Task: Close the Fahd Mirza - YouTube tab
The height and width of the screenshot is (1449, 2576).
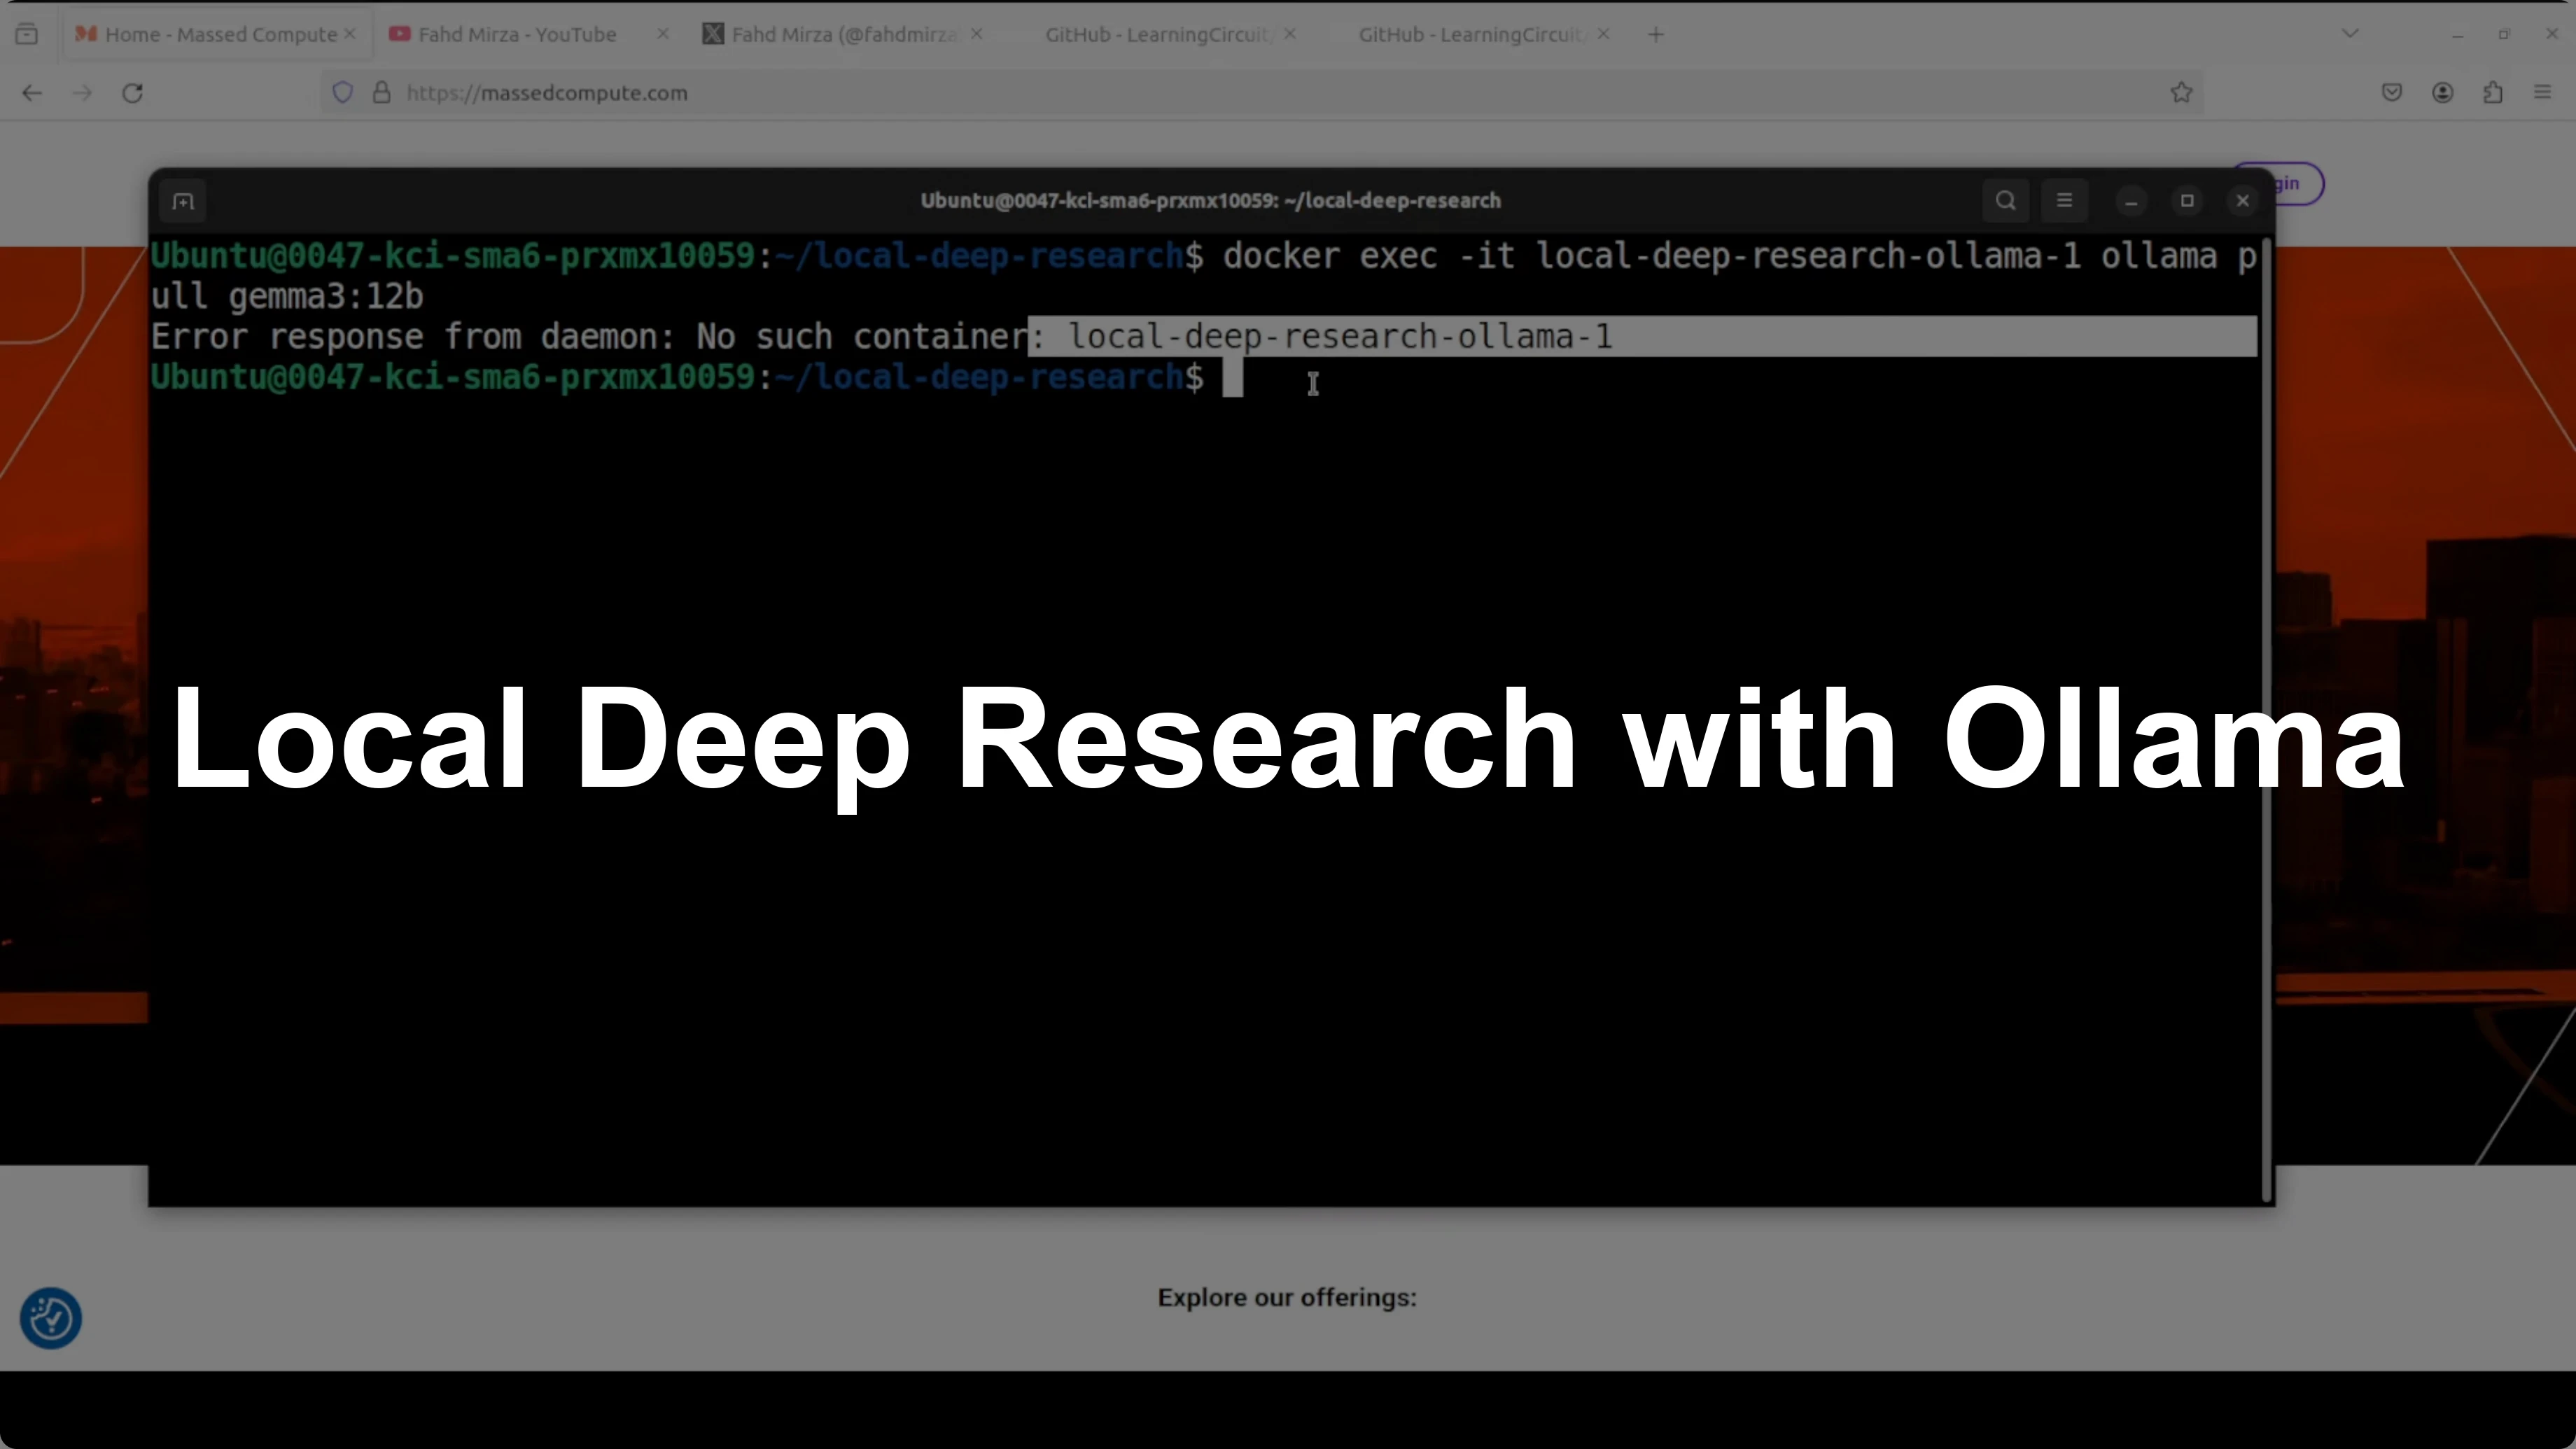Action: click(x=663, y=34)
